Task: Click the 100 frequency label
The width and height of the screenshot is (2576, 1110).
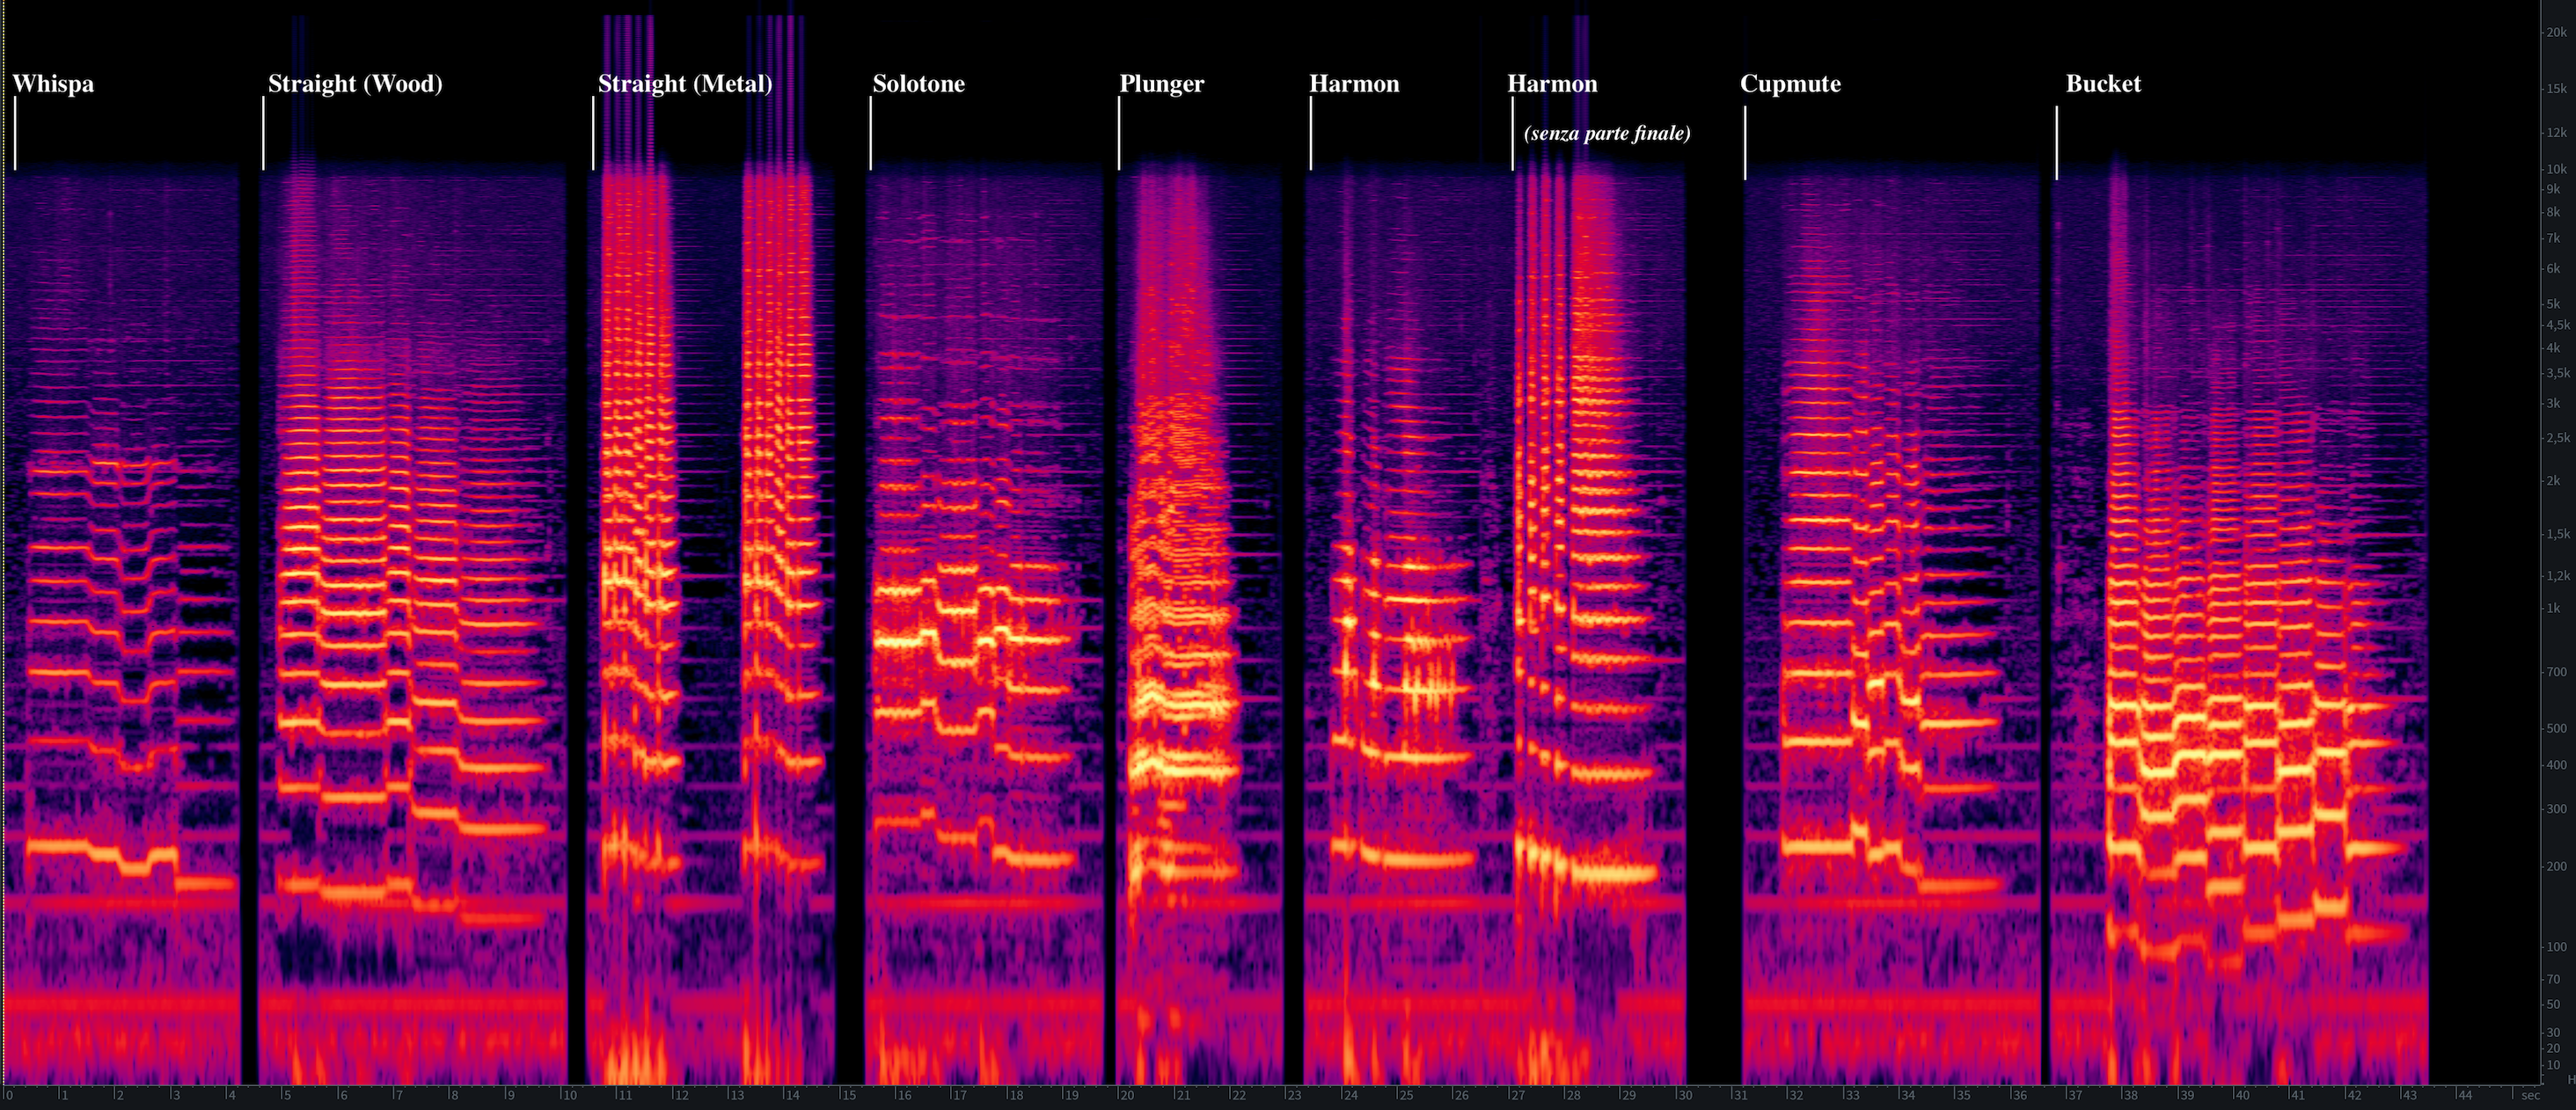Action: (2556, 947)
